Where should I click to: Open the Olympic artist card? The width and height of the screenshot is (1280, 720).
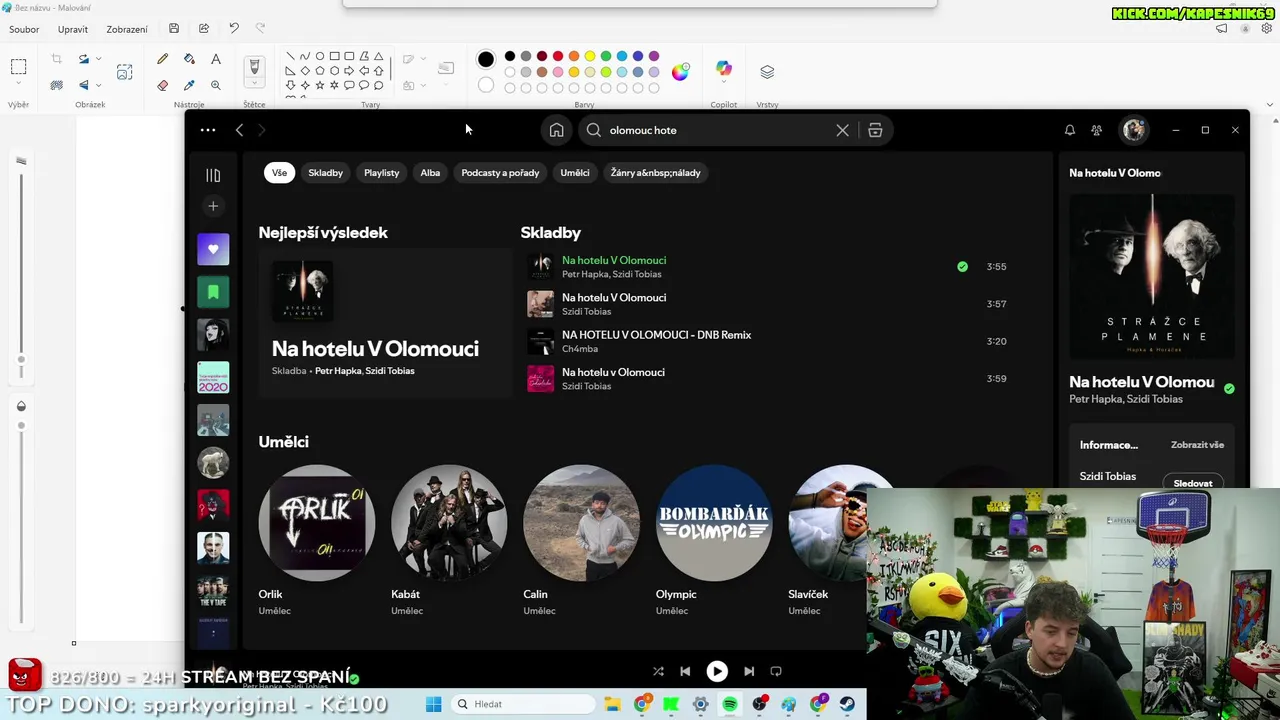tap(714, 541)
